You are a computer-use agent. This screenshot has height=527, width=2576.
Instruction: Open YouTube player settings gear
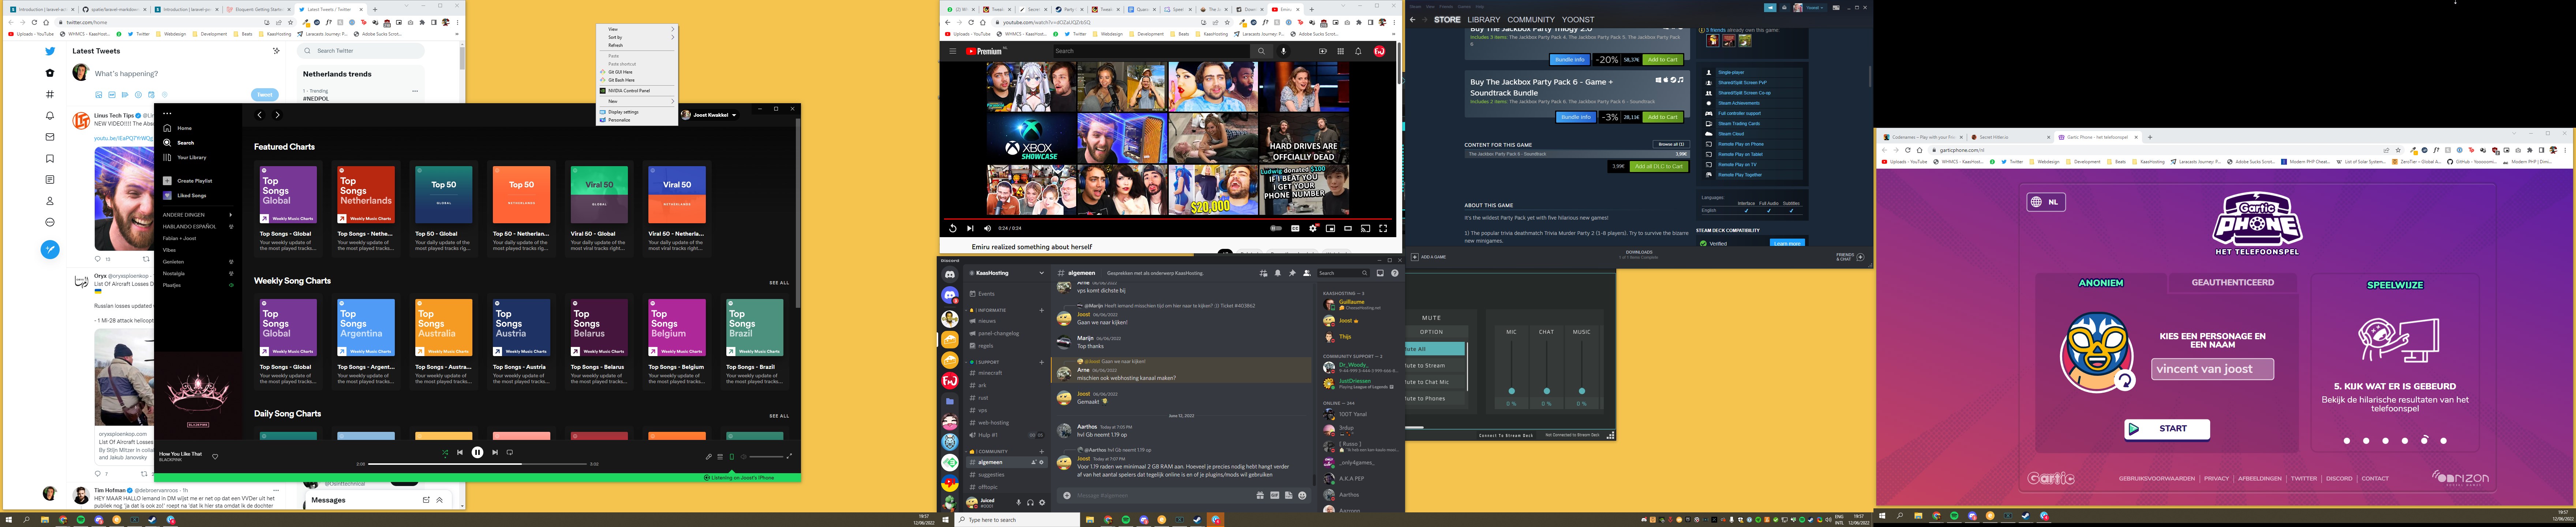pos(1313,228)
